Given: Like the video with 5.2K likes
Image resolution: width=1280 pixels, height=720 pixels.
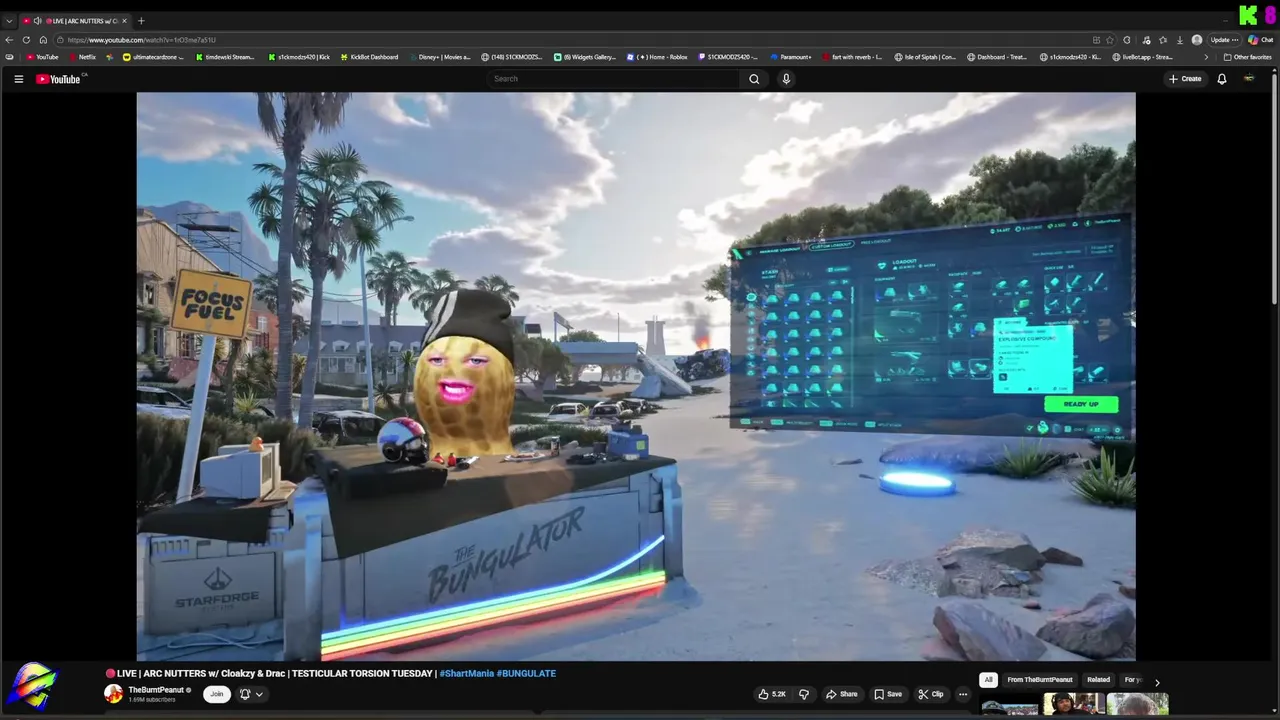Looking at the screenshot, I should (772, 694).
